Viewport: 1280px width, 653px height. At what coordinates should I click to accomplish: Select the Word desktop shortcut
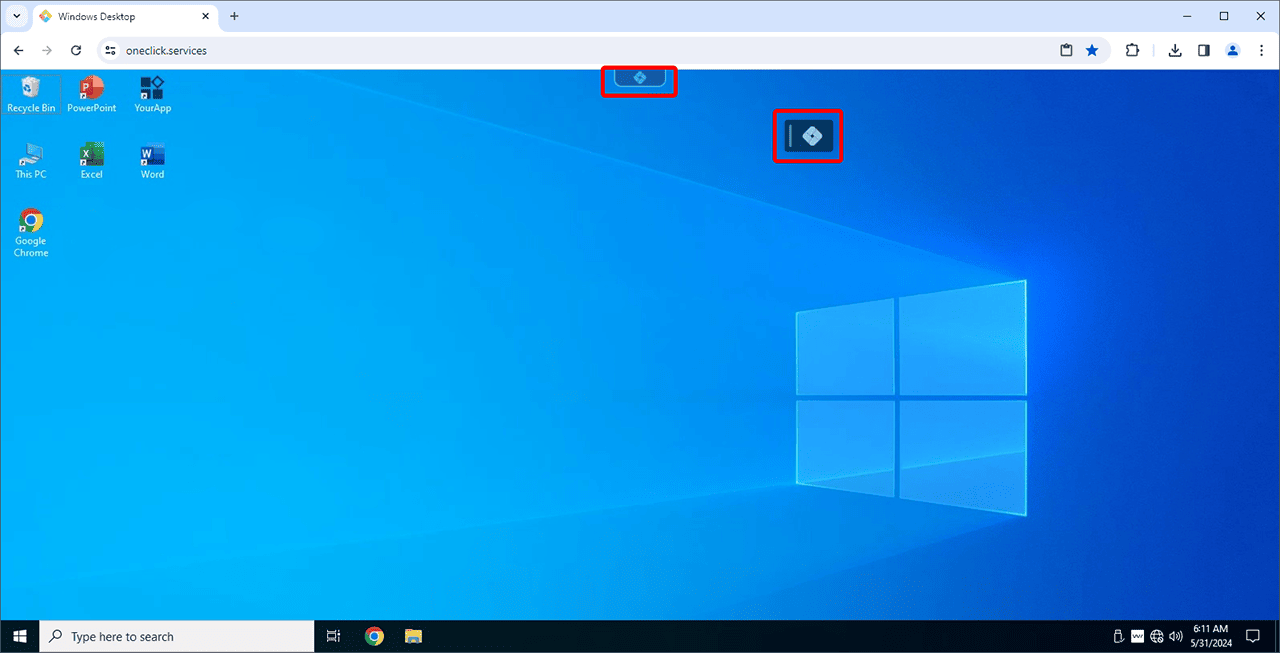pos(152,157)
